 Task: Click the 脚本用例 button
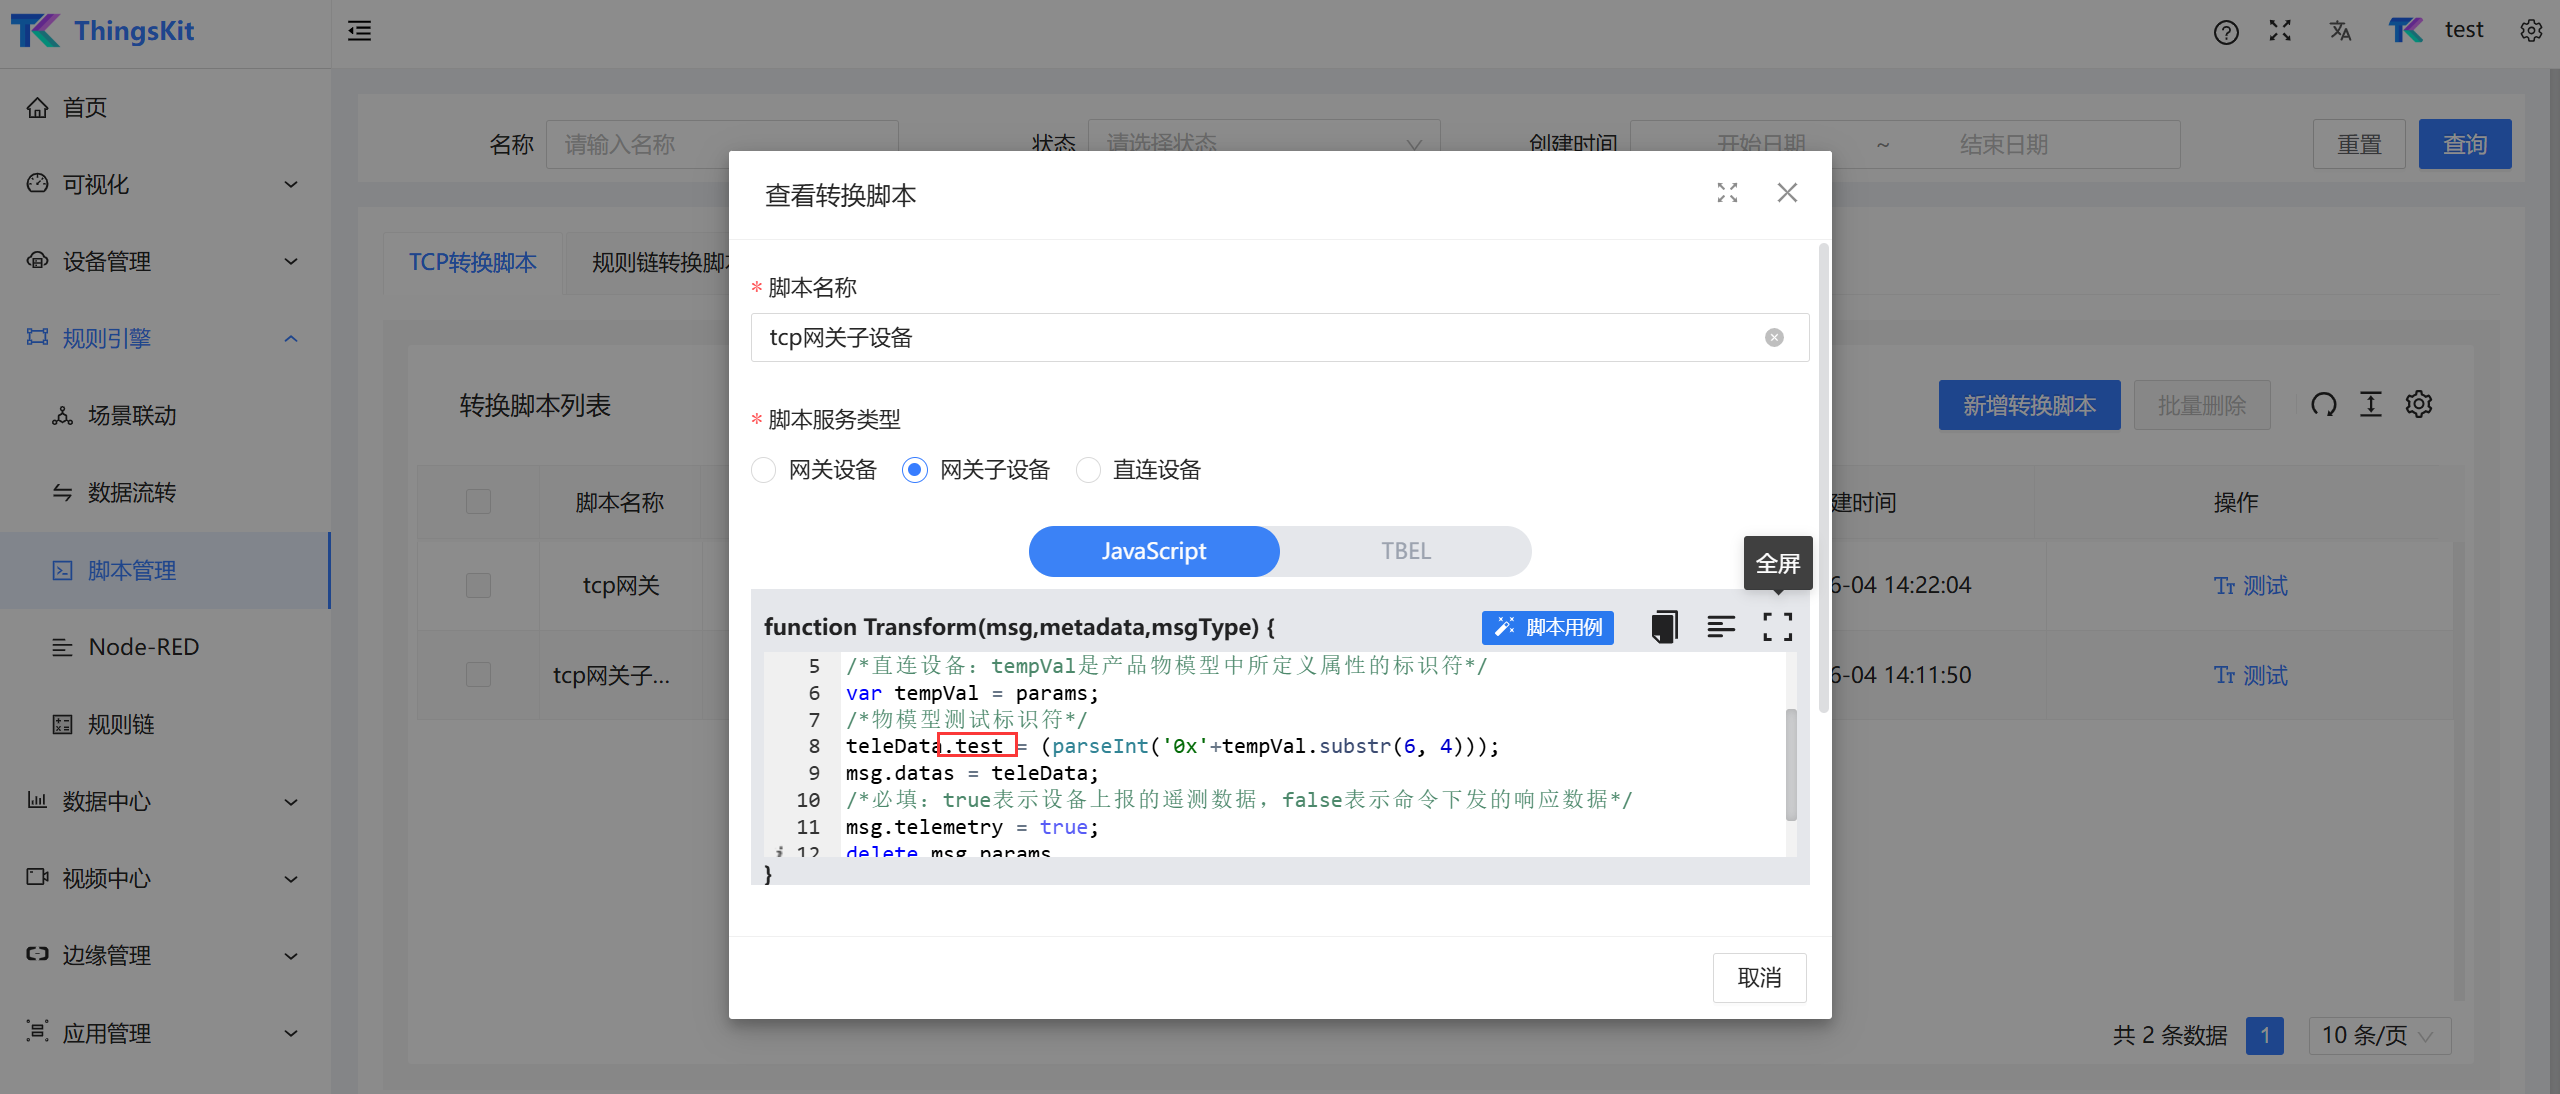[1547, 627]
